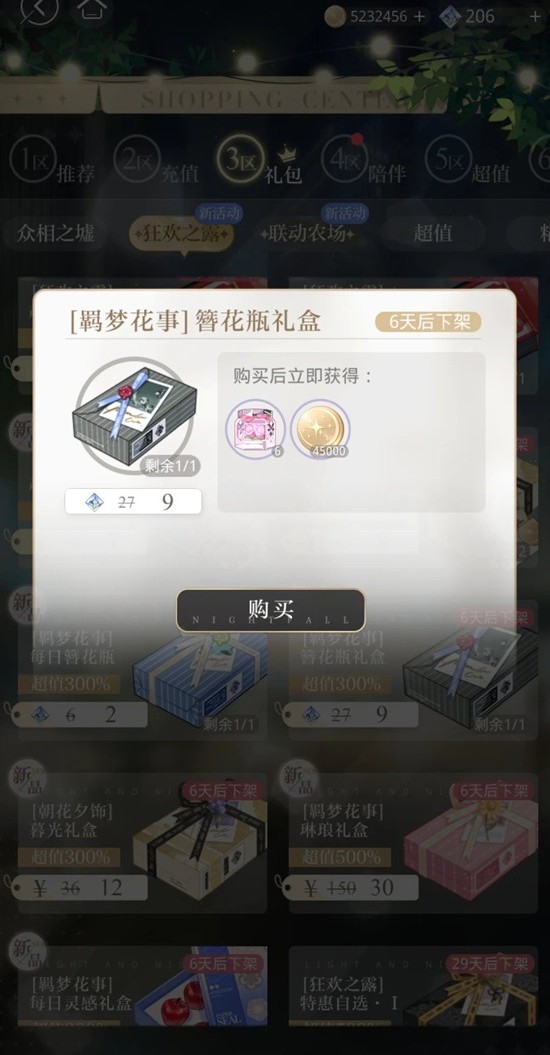Click the 购买 purchase button
550x1055 pixels.
(x=271, y=610)
